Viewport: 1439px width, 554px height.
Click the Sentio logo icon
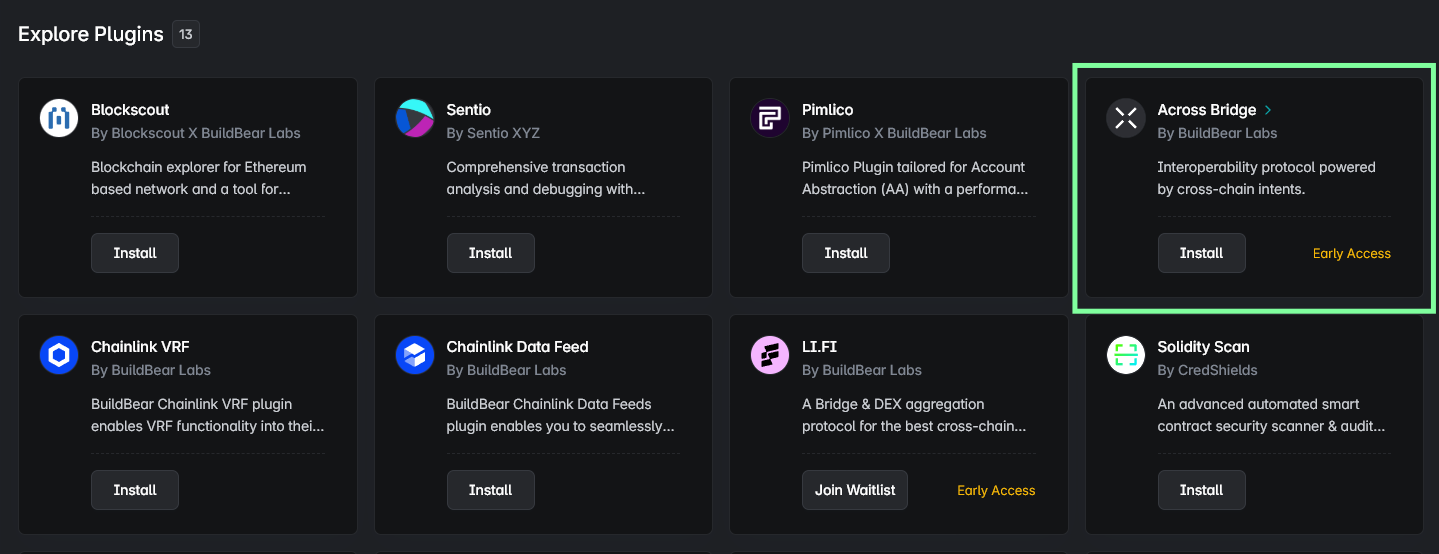(x=415, y=118)
